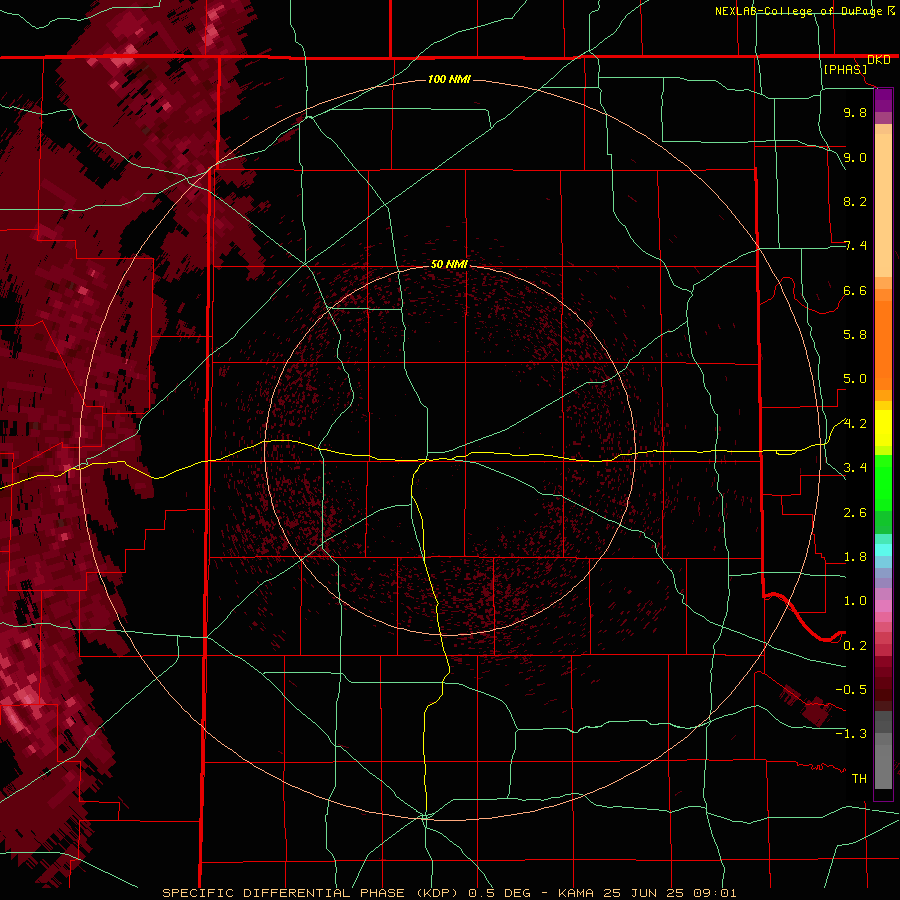Click the 1.8 value on color scale

click(855, 557)
